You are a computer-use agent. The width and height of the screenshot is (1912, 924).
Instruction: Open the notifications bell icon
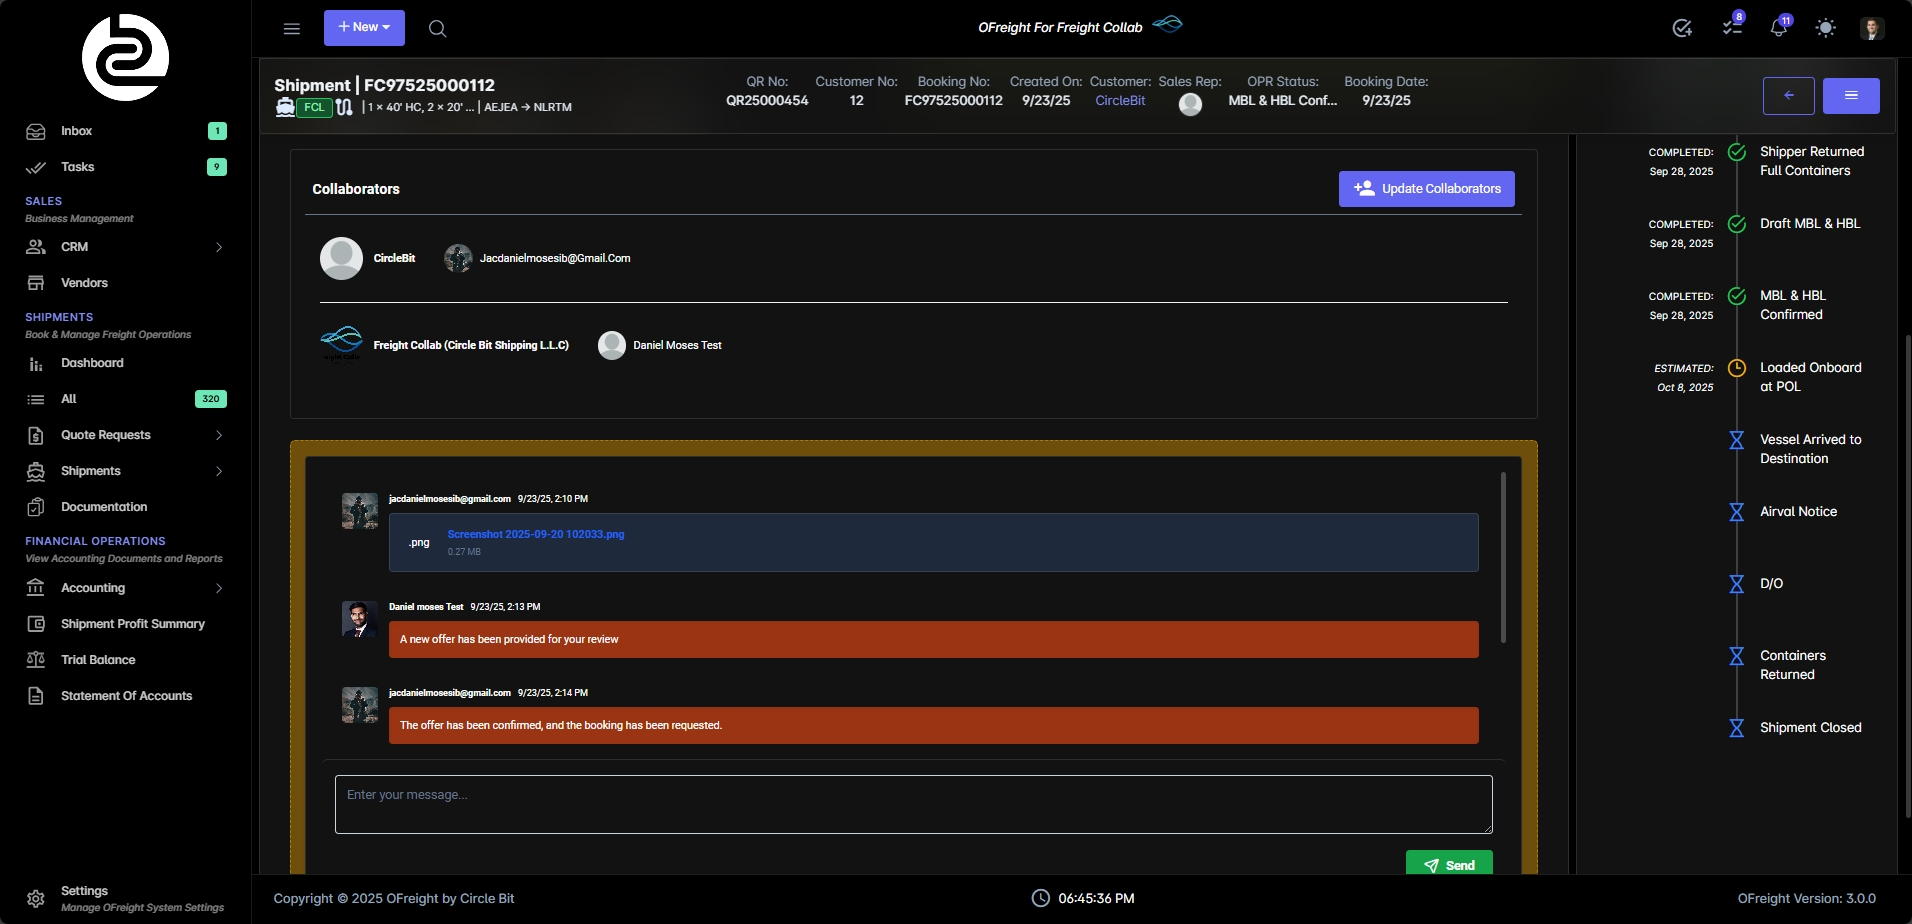tap(1778, 28)
